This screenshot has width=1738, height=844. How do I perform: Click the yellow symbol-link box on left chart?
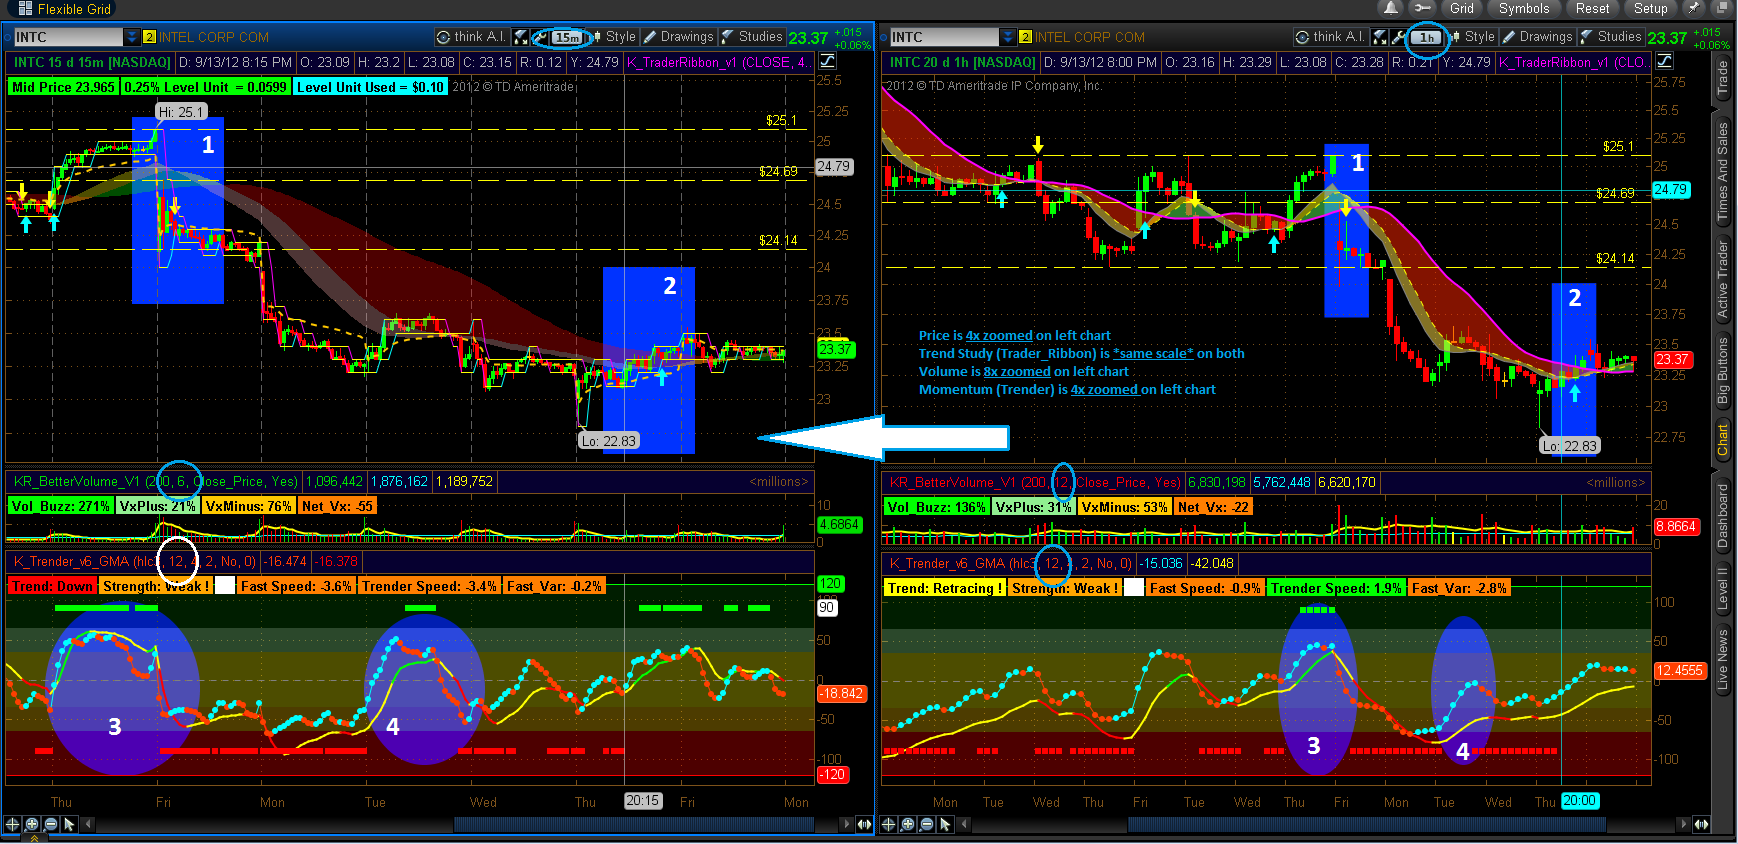click(x=149, y=37)
